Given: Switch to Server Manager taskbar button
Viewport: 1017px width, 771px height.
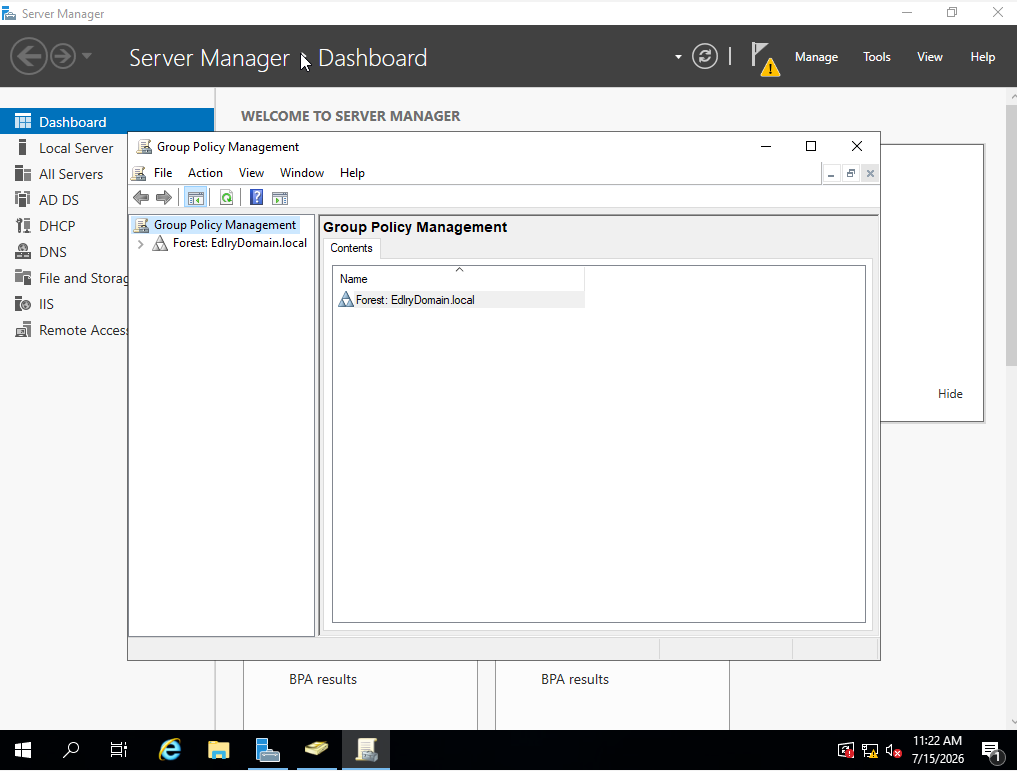Looking at the screenshot, I should coord(267,750).
